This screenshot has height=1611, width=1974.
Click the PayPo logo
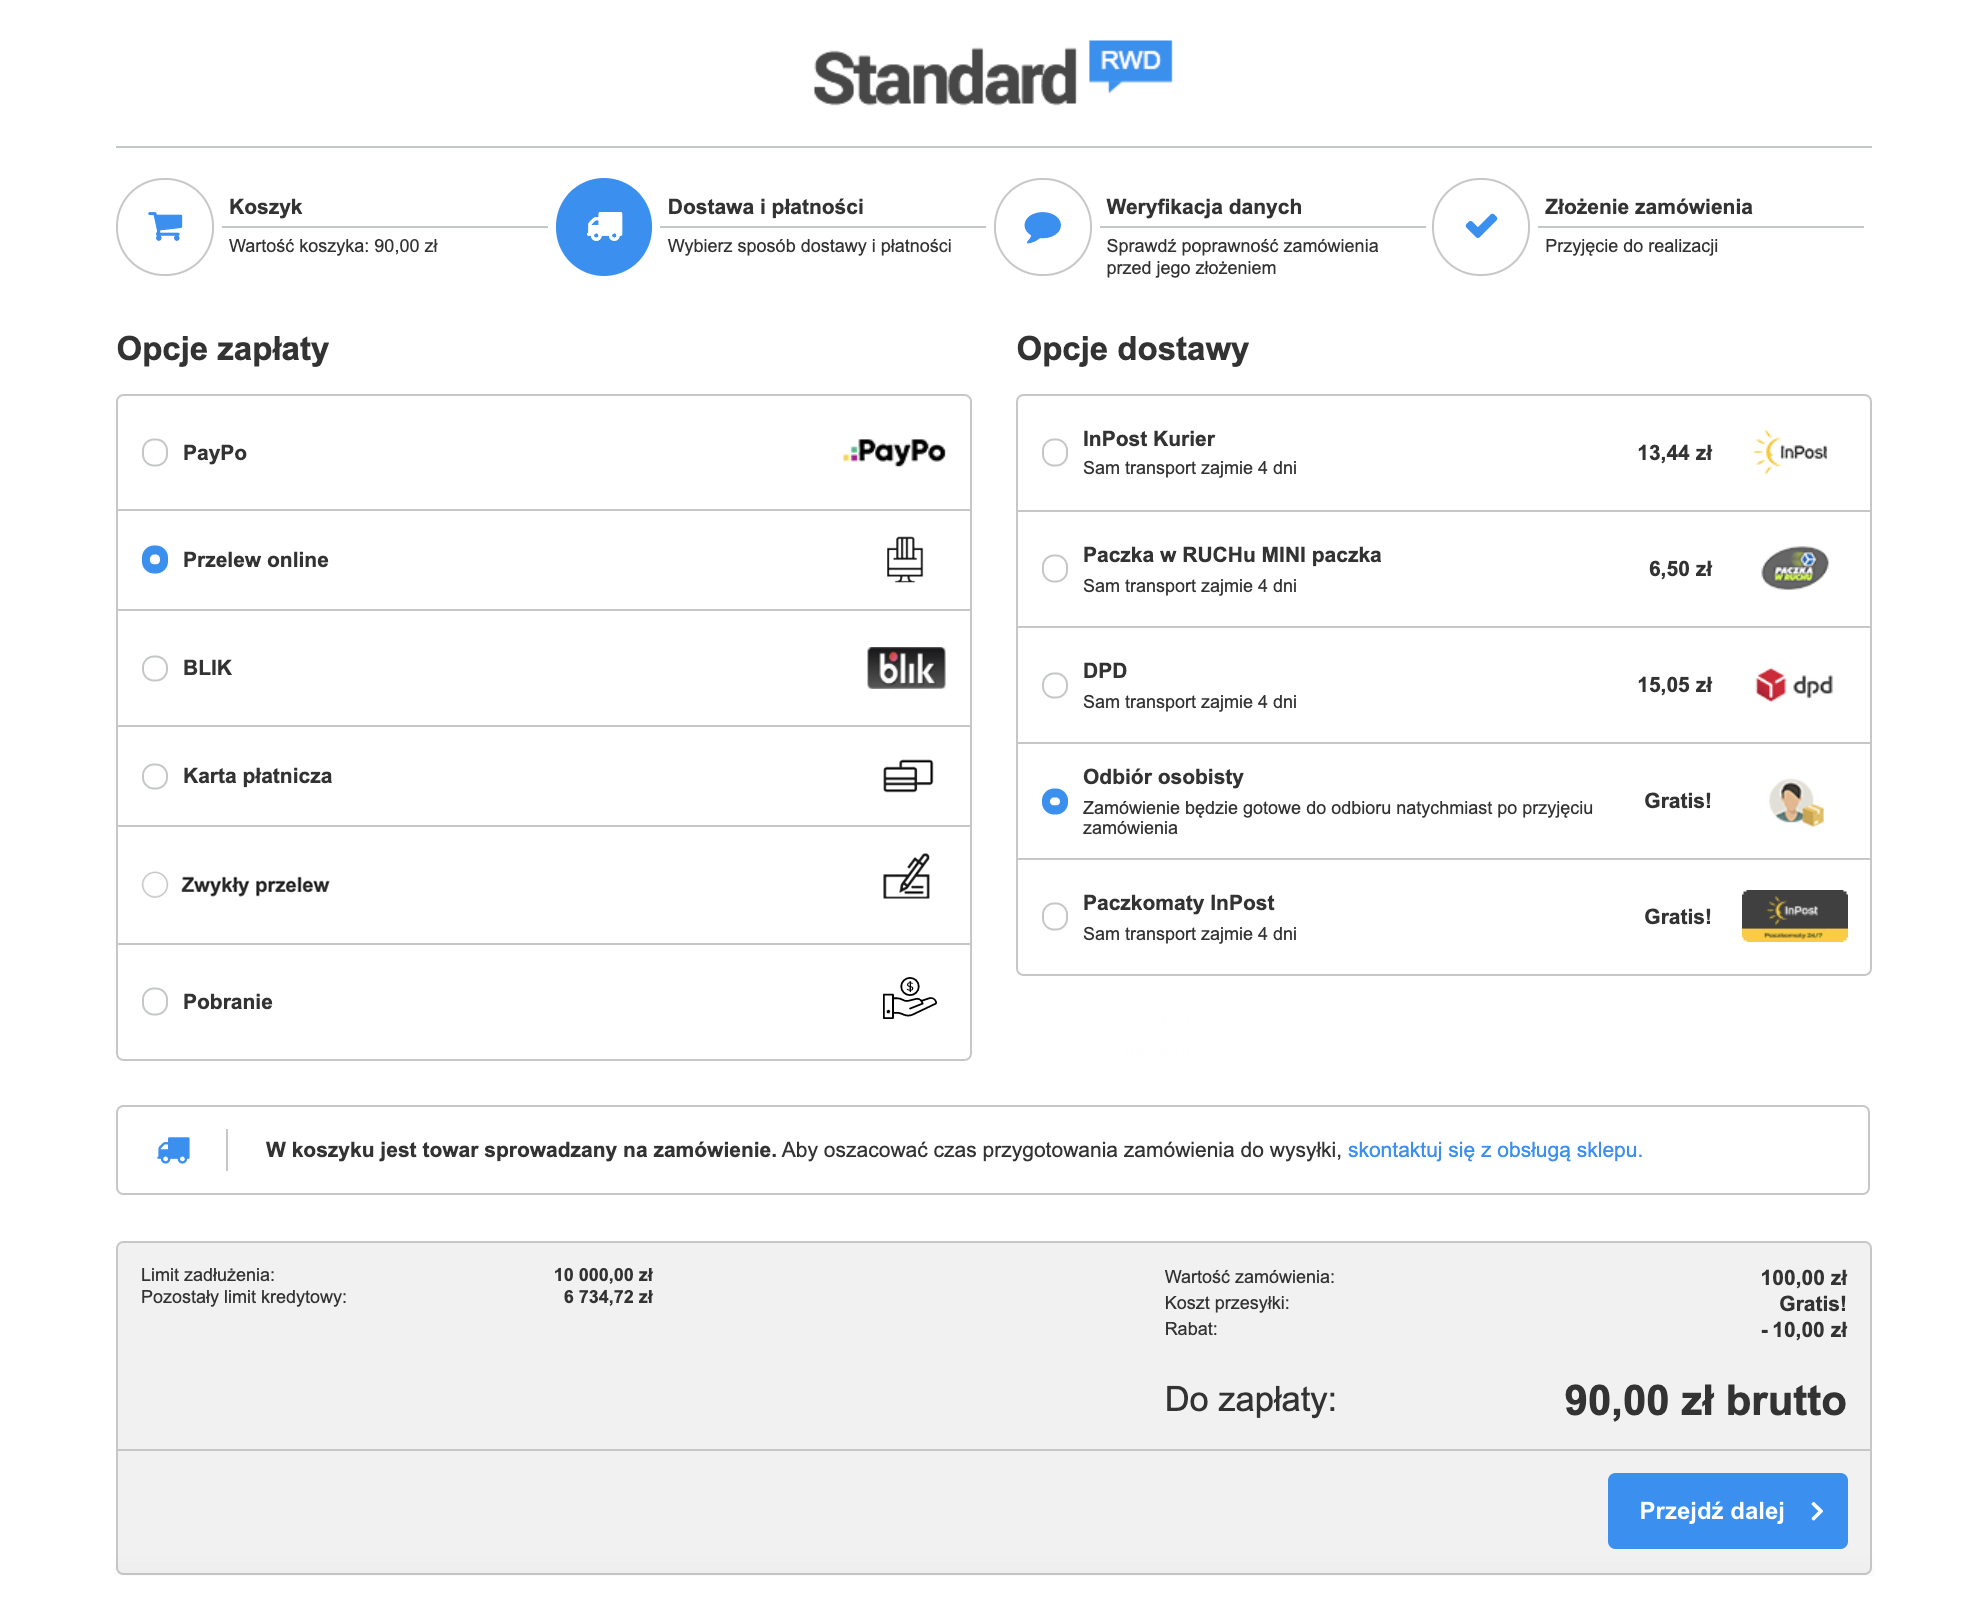coord(894,452)
